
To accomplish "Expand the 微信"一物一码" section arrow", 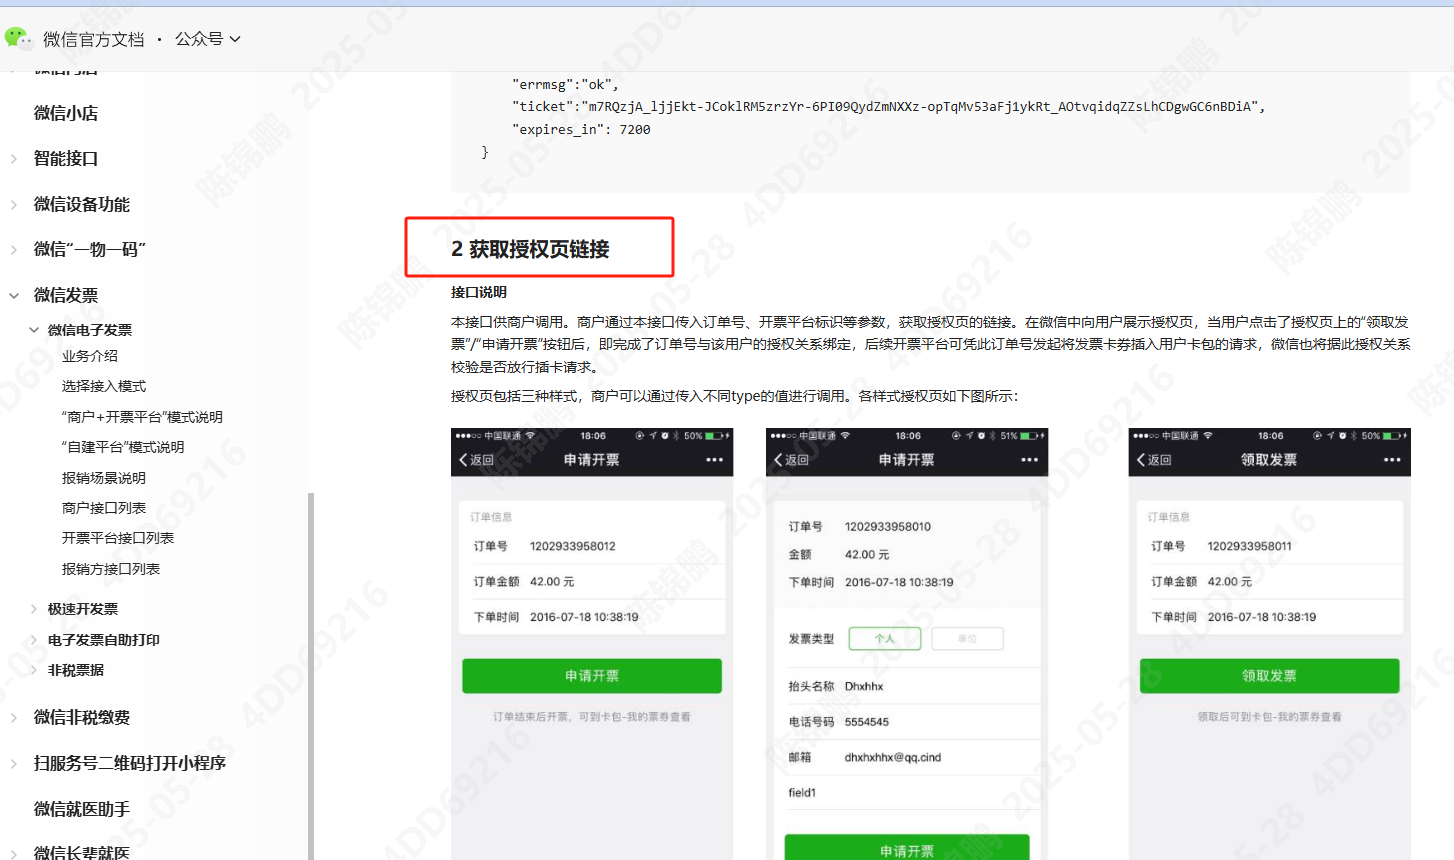I will [x=14, y=250].
